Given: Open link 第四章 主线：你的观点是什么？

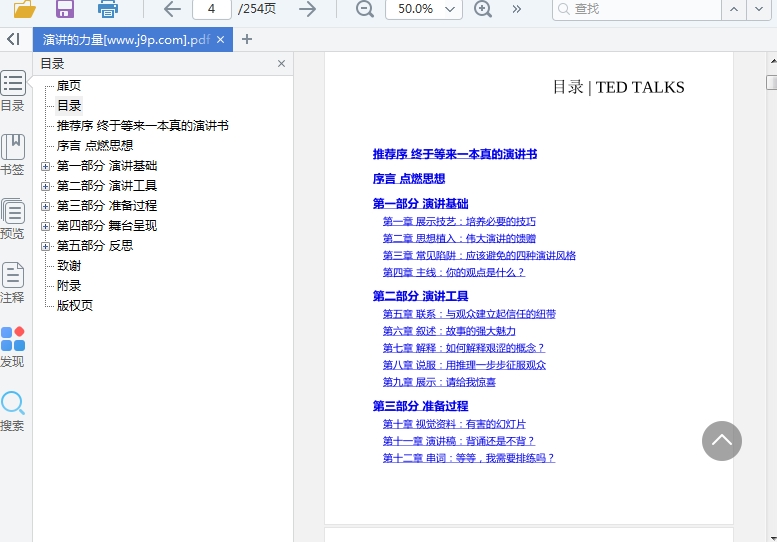Looking at the screenshot, I should point(453,272).
